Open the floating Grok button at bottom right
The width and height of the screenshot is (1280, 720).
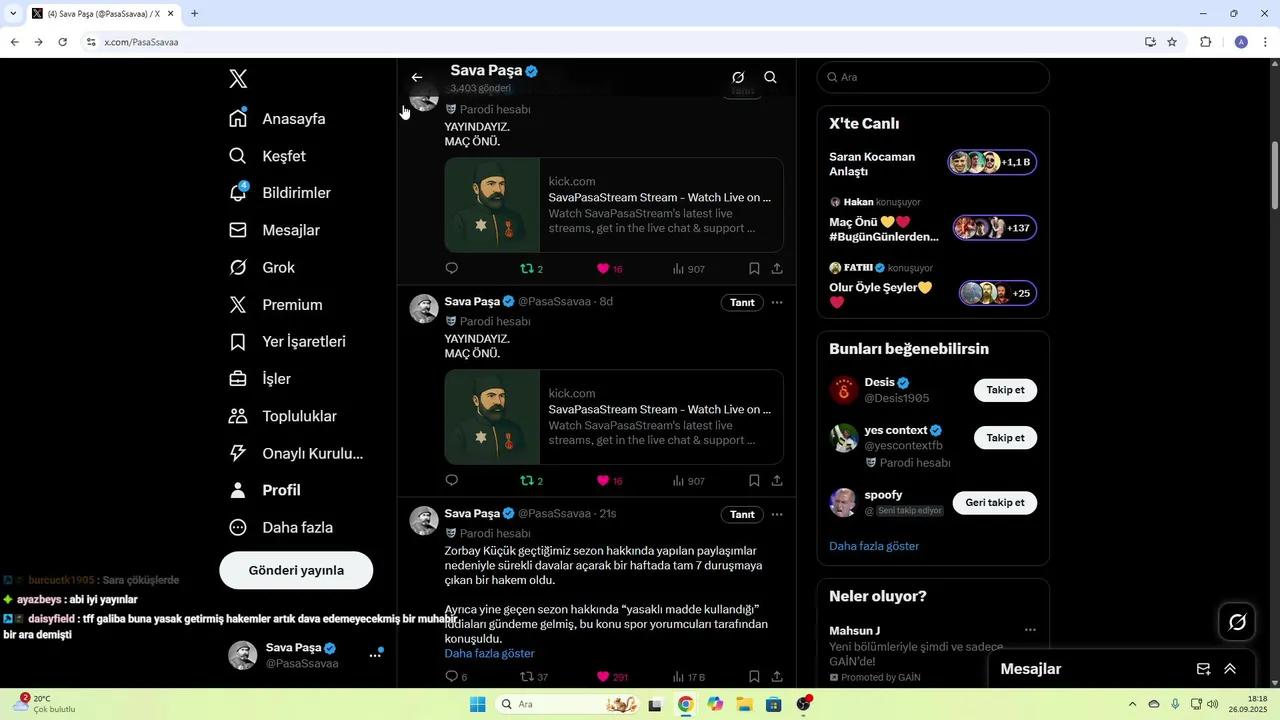coord(1237,622)
